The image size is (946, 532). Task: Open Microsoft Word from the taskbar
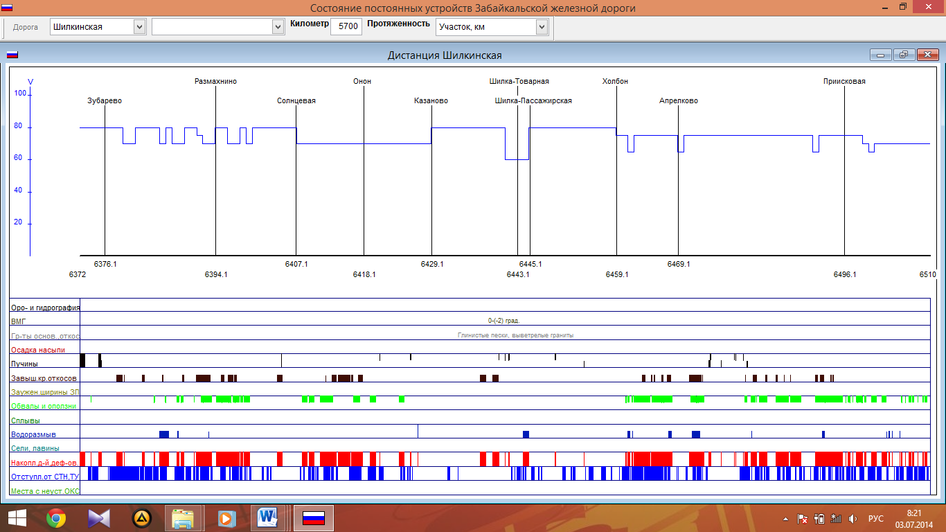[x=269, y=518]
